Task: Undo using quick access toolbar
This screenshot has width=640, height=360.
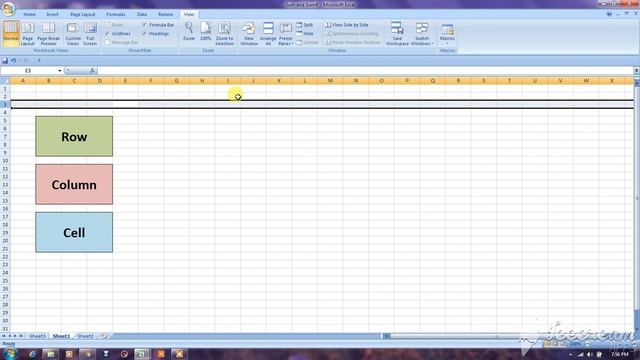Action: tap(13, 60)
